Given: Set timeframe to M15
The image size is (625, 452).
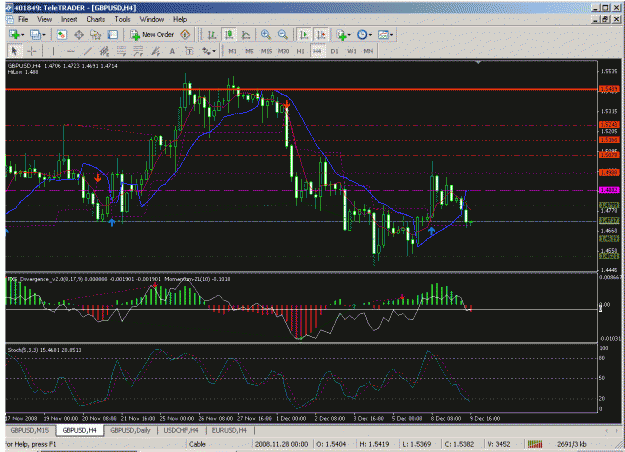Looking at the screenshot, I should [x=266, y=51].
